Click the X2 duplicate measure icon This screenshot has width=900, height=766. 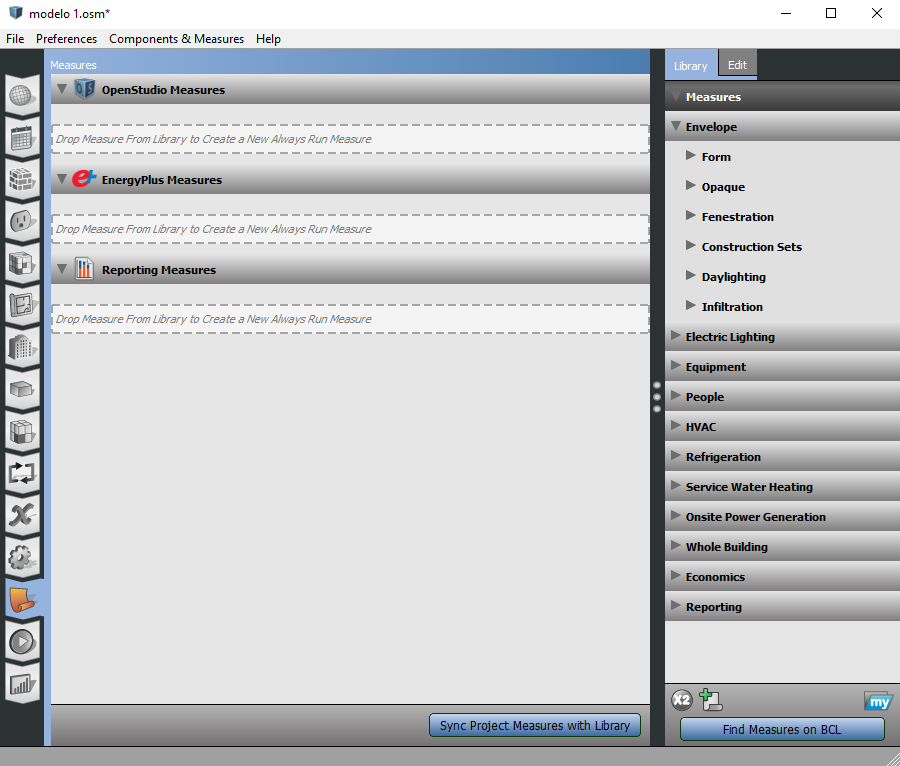coord(681,701)
